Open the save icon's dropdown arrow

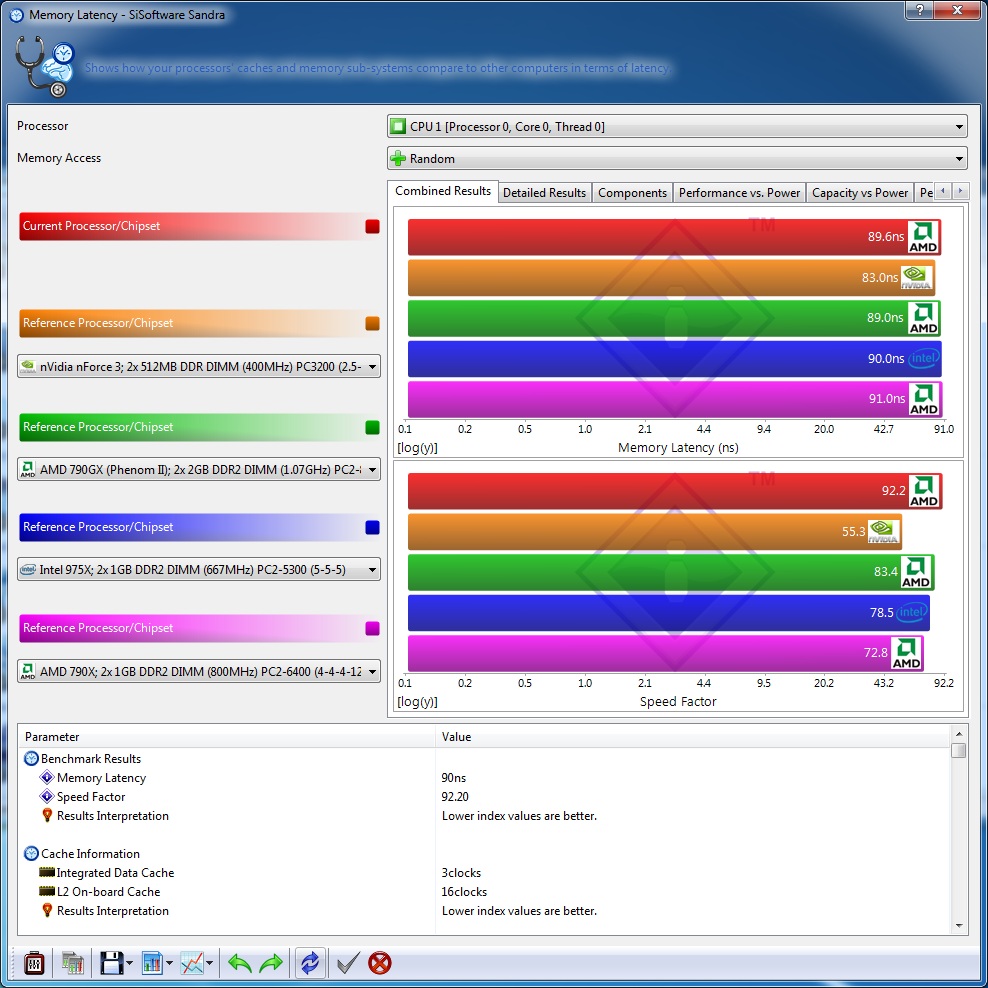pyautogui.click(x=130, y=963)
